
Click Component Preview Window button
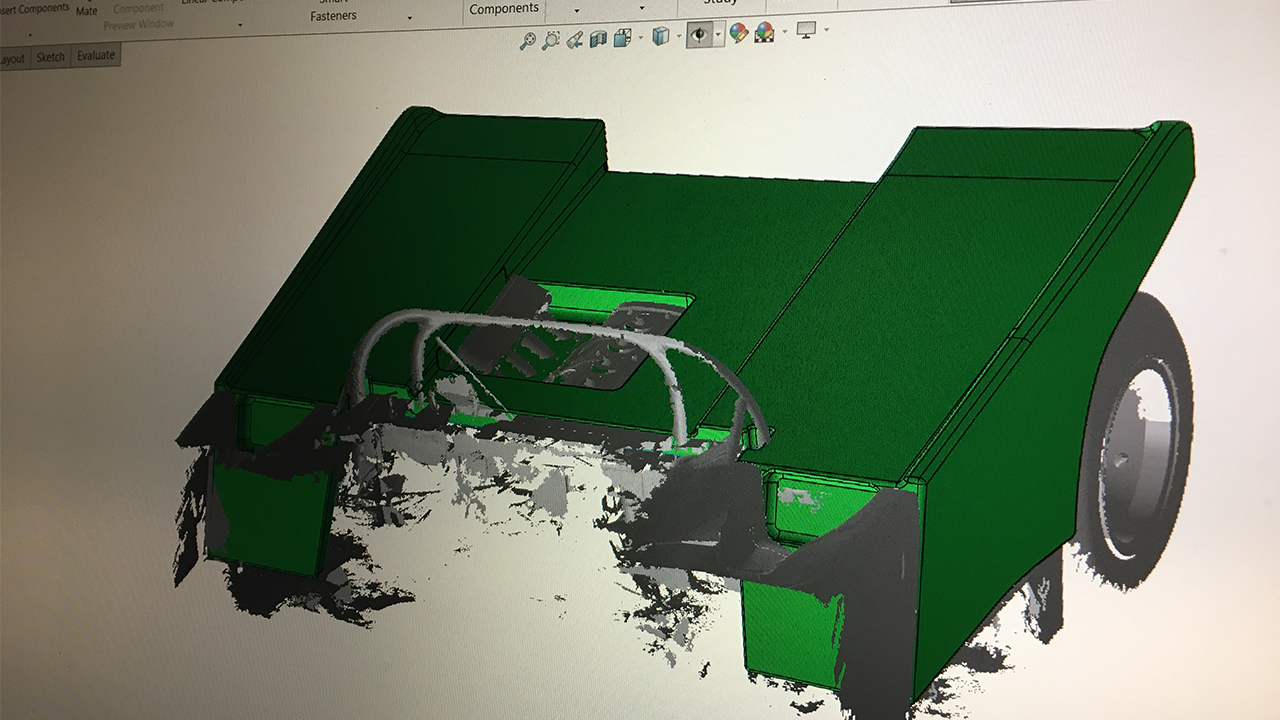138,16
